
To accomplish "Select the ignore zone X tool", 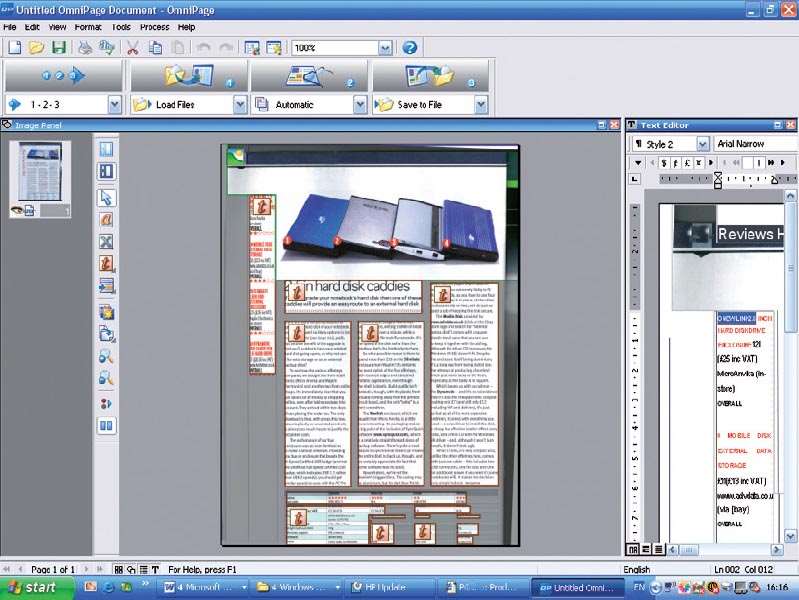I will (x=106, y=242).
